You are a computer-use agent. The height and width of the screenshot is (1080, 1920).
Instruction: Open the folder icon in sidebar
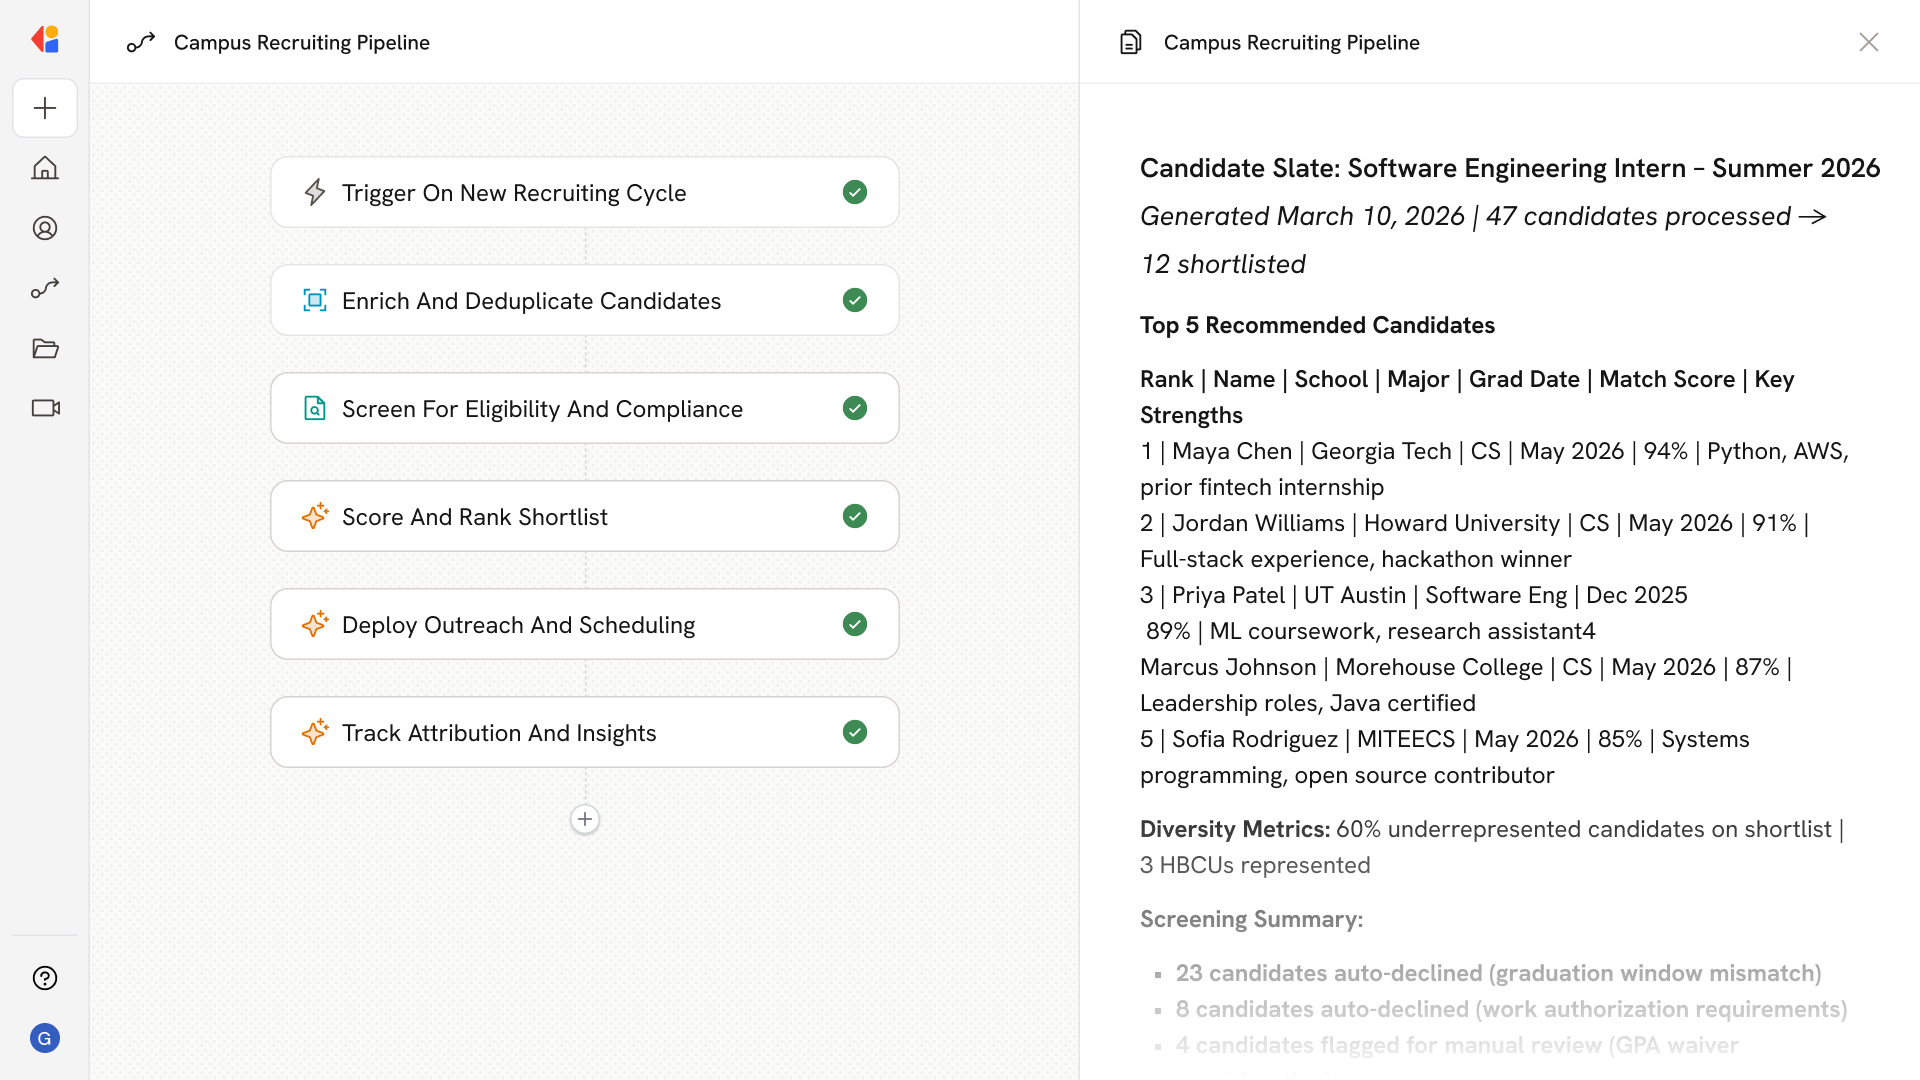(45, 348)
